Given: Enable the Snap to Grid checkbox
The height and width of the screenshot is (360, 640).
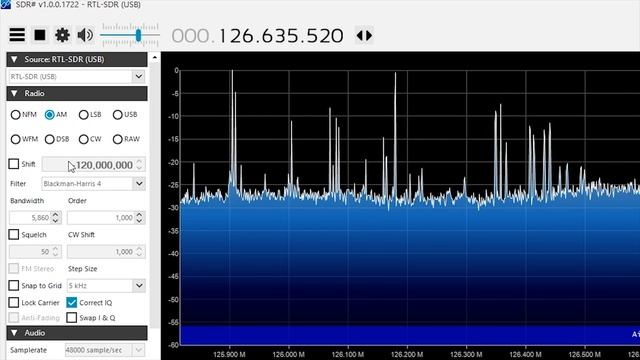Looking at the screenshot, I should 14,285.
